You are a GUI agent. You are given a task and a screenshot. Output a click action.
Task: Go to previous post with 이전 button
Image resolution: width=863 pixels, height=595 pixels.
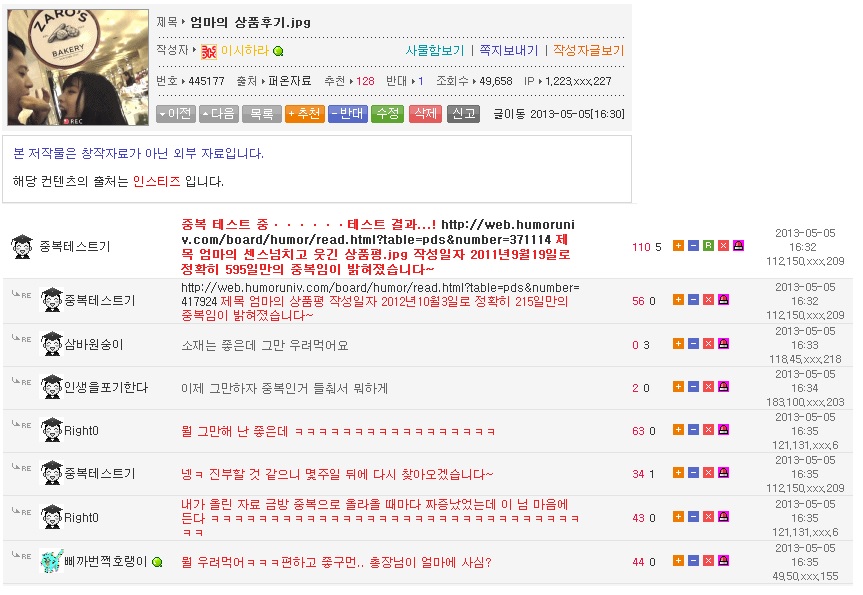(x=176, y=114)
